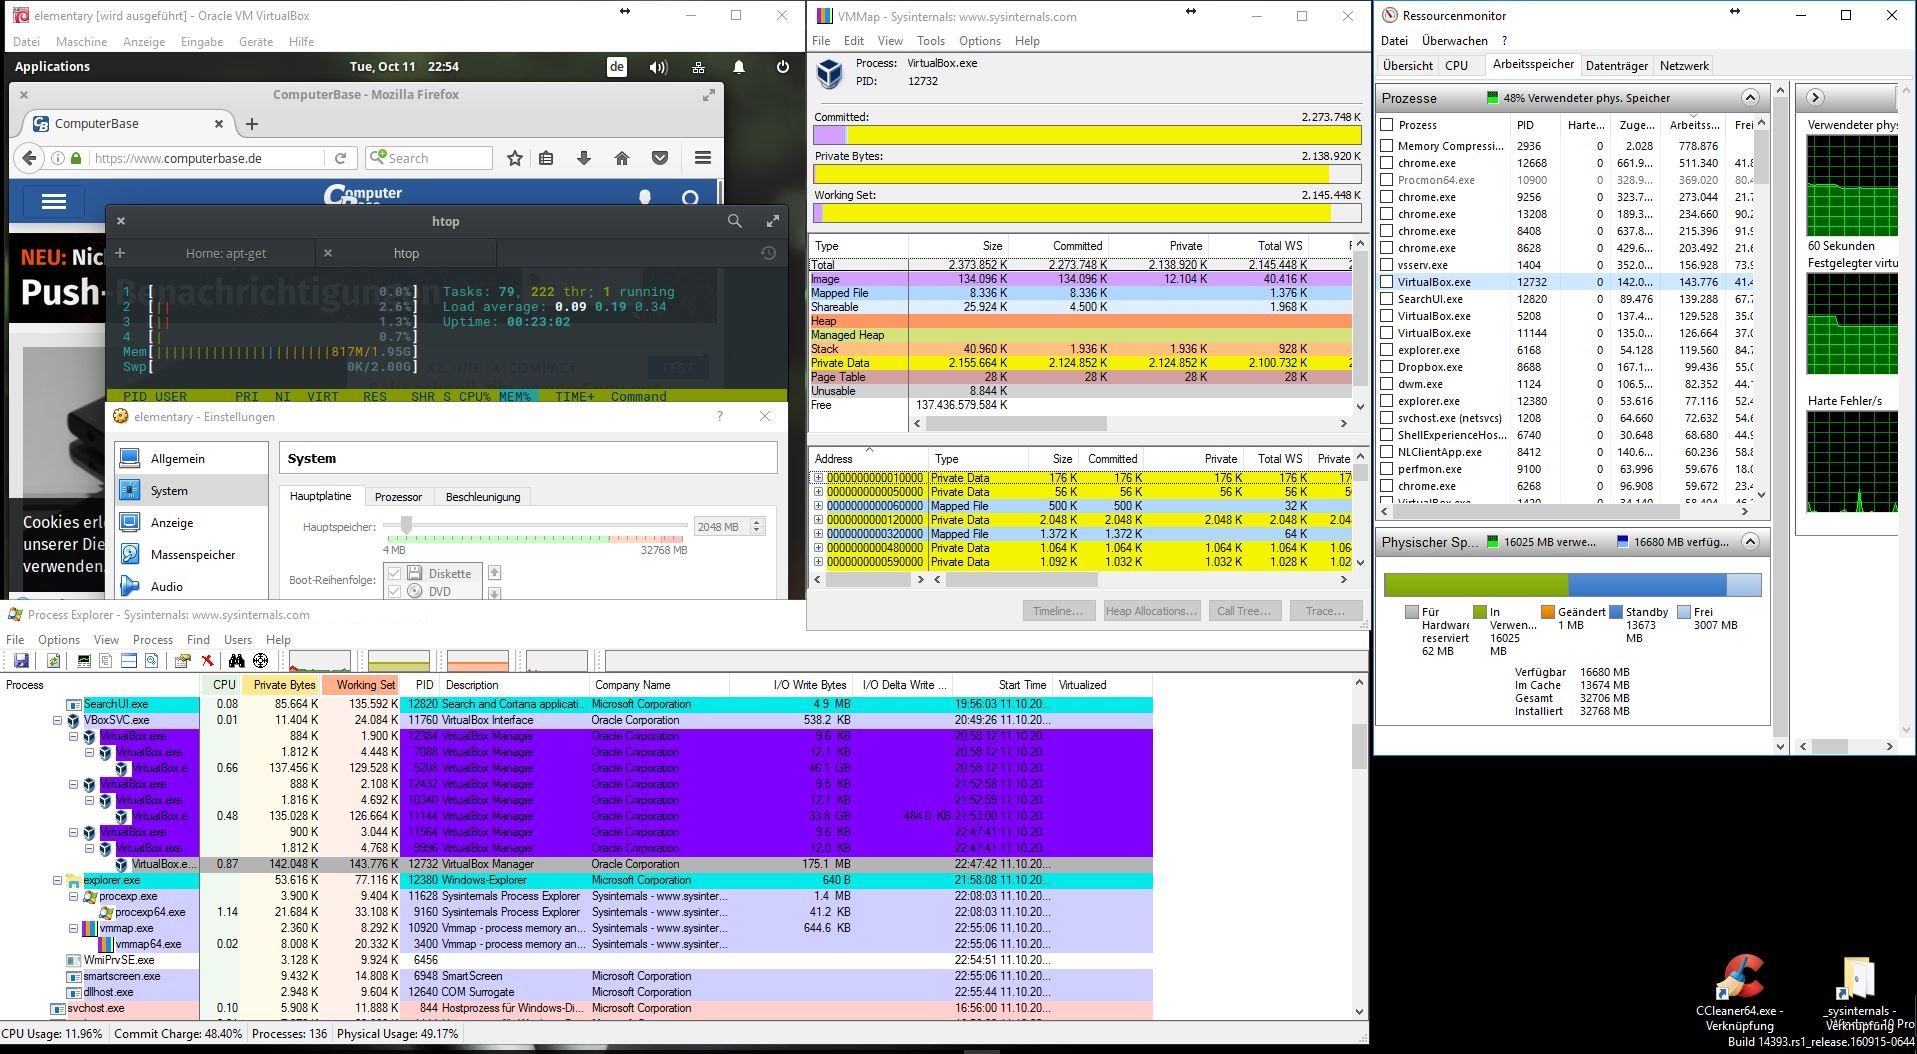Viewport: 1917px width, 1054px height.
Task: Select Anzeige in the settings sidebar
Action: coord(191,523)
